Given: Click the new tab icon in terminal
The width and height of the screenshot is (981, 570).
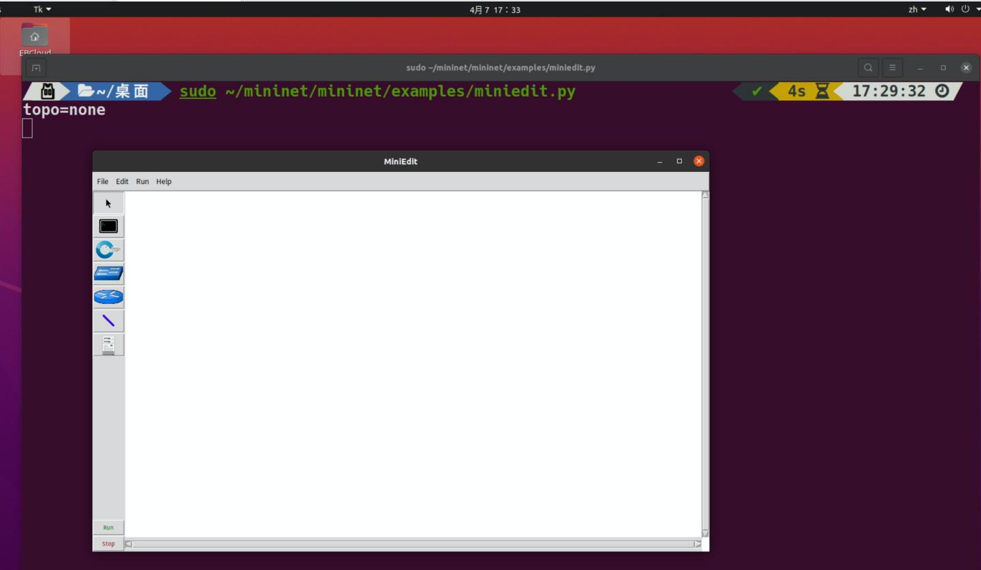Looking at the screenshot, I should pos(36,68).
